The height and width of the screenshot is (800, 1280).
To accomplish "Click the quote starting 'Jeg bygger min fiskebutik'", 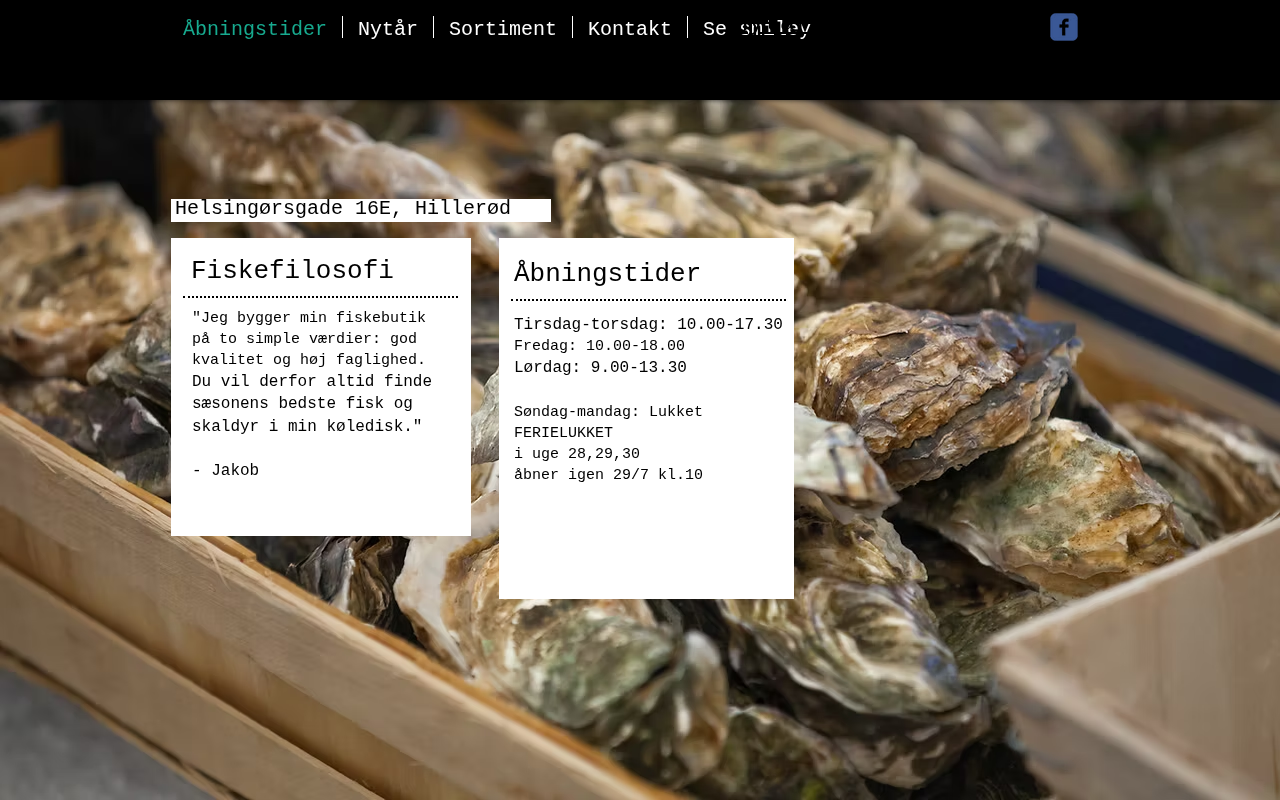I will click(312, 372).
